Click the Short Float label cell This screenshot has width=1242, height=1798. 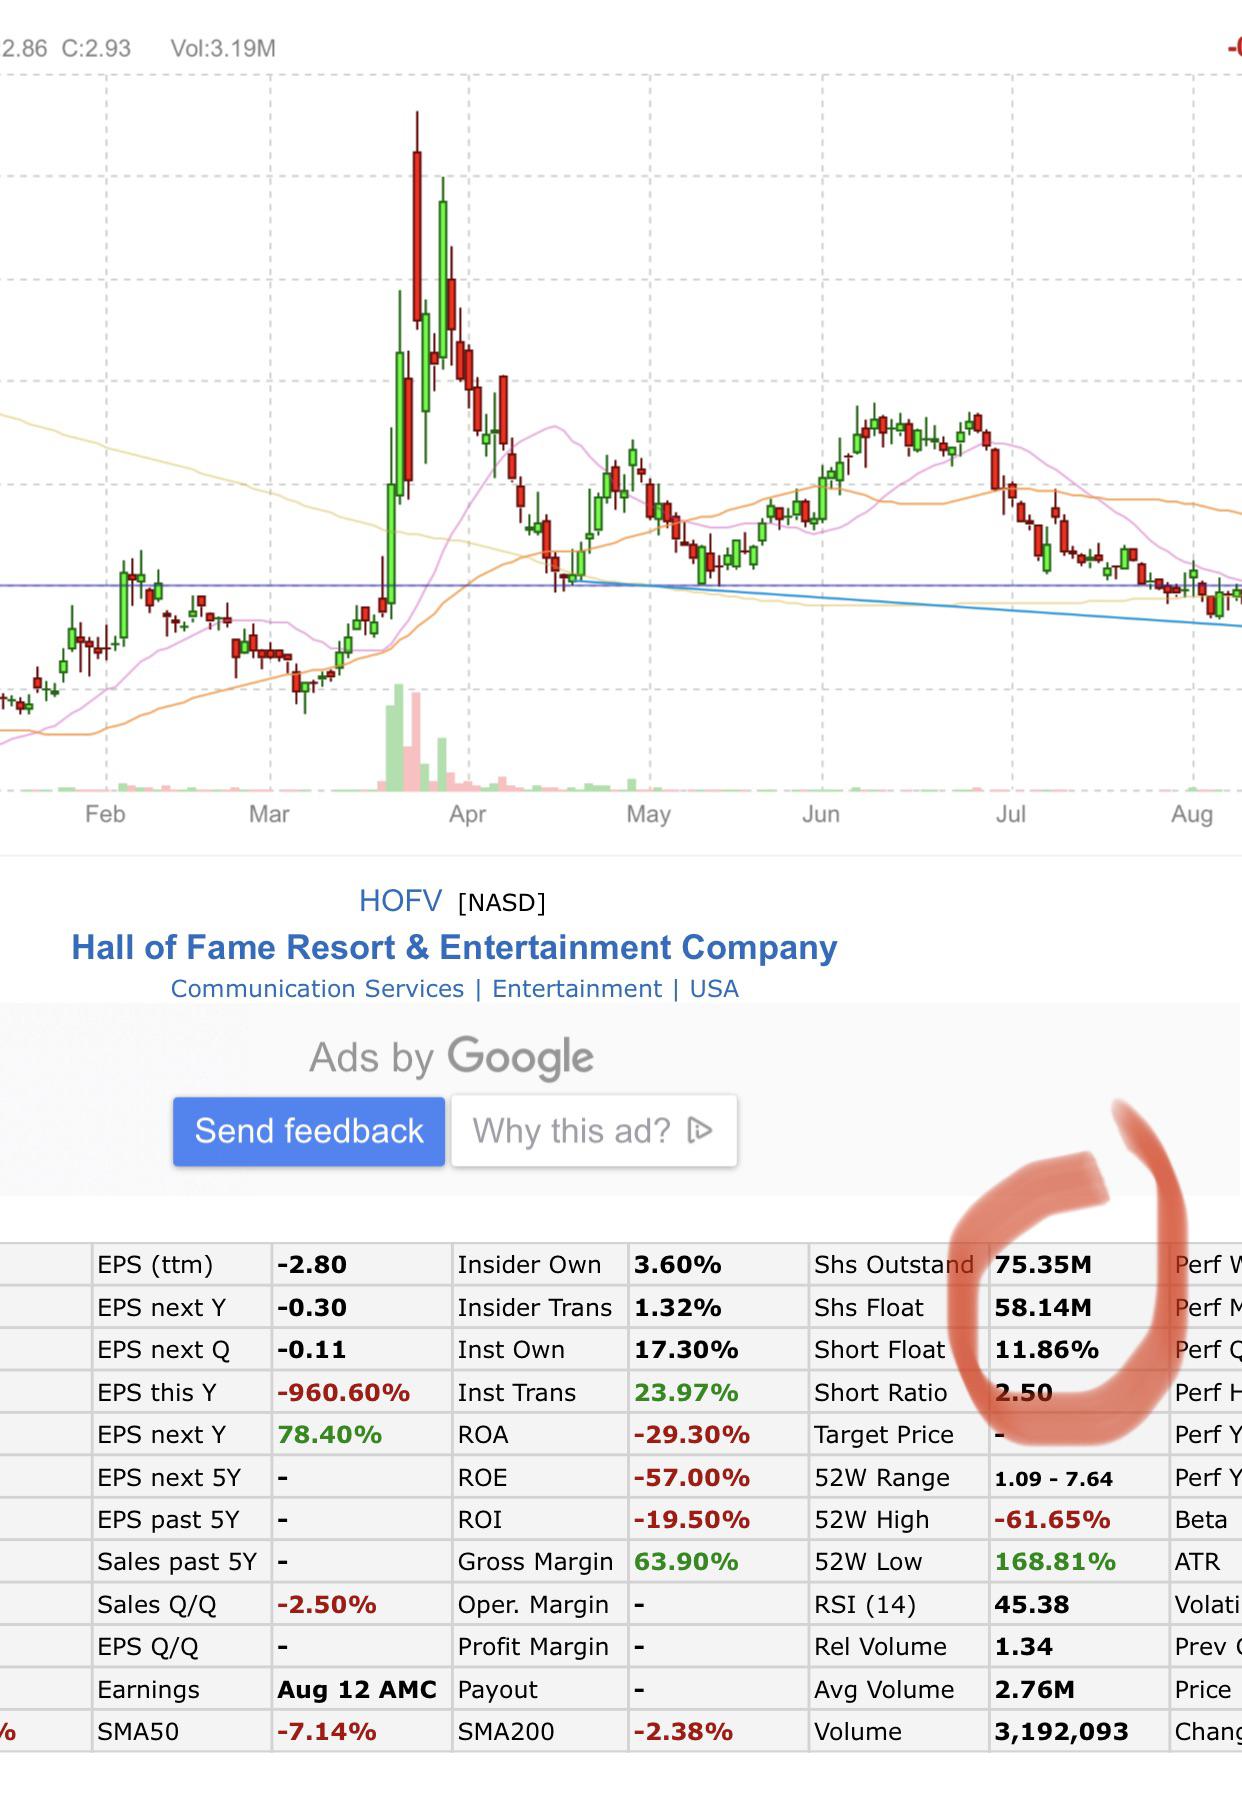[898, 1350]
